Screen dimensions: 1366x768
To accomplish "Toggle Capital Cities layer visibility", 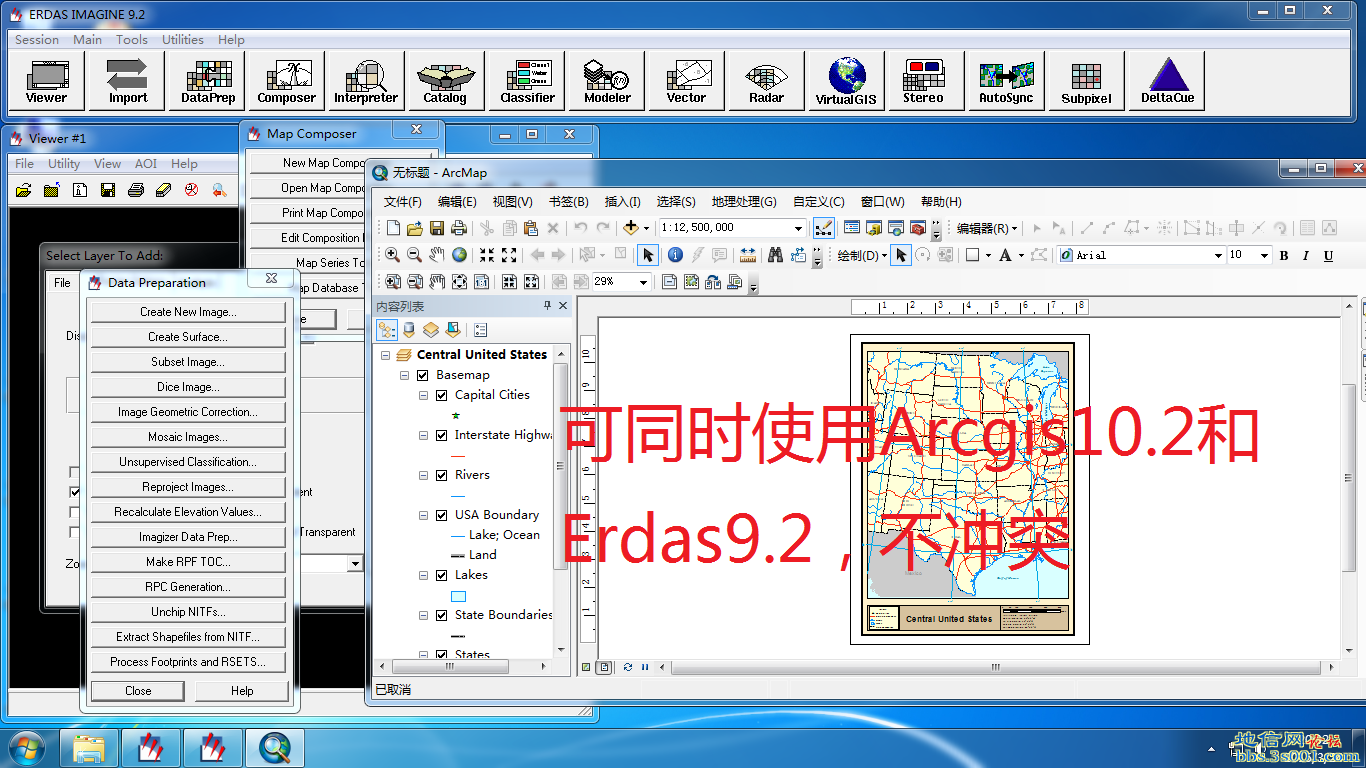I will 442,395.
